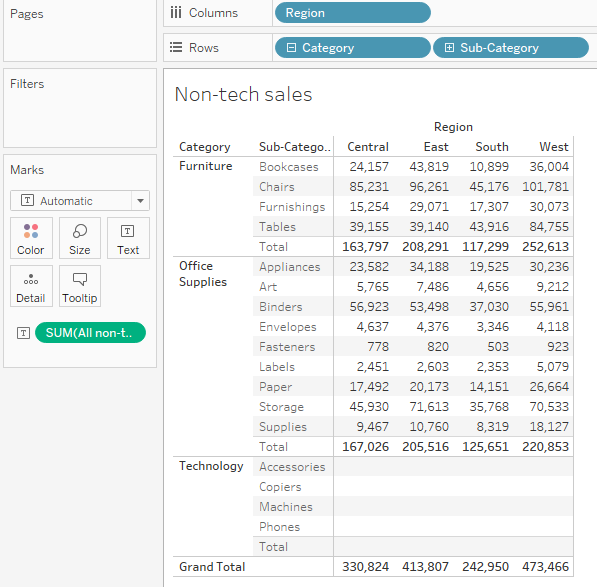Image resolution: width=597 pixels, height=587 pixels.
Task: Open the Size marks card
Action: click(x=80, y=238)
